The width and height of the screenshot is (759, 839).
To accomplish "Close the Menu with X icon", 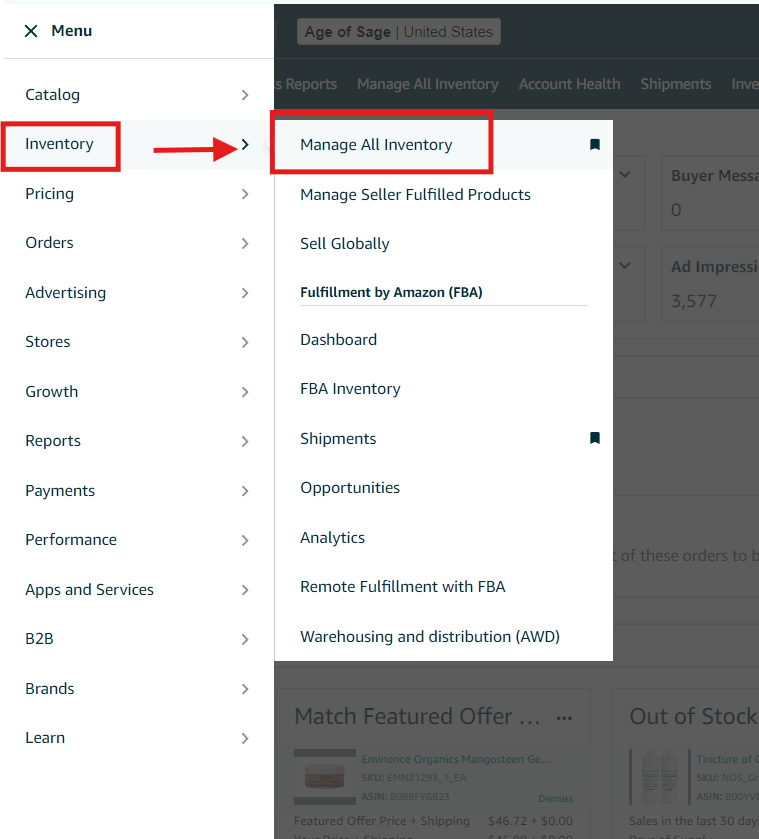I will click(x=31, y=31).
